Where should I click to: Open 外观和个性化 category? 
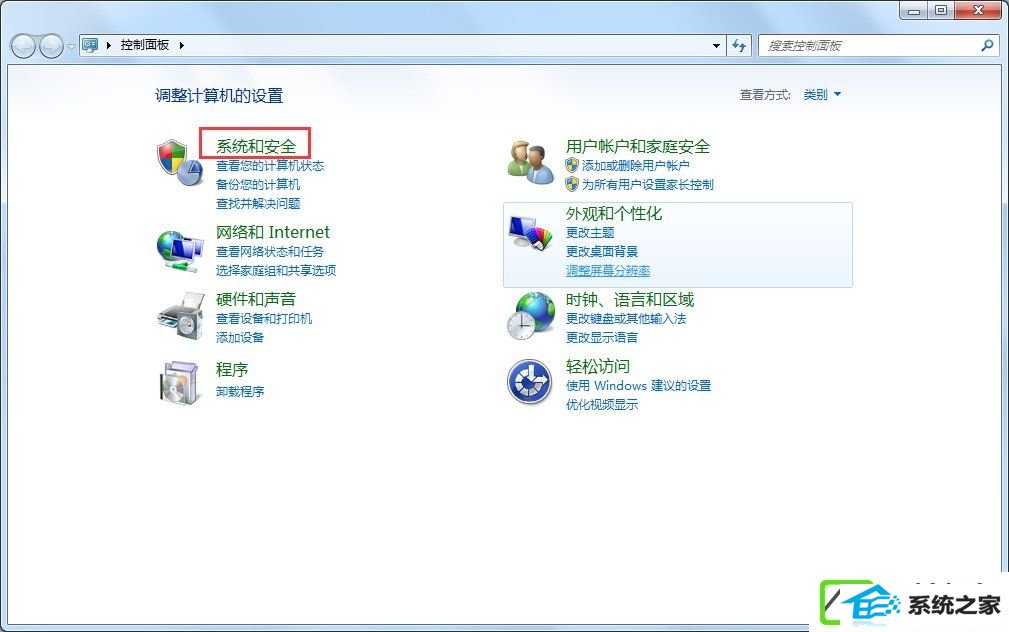click(614, 213)
